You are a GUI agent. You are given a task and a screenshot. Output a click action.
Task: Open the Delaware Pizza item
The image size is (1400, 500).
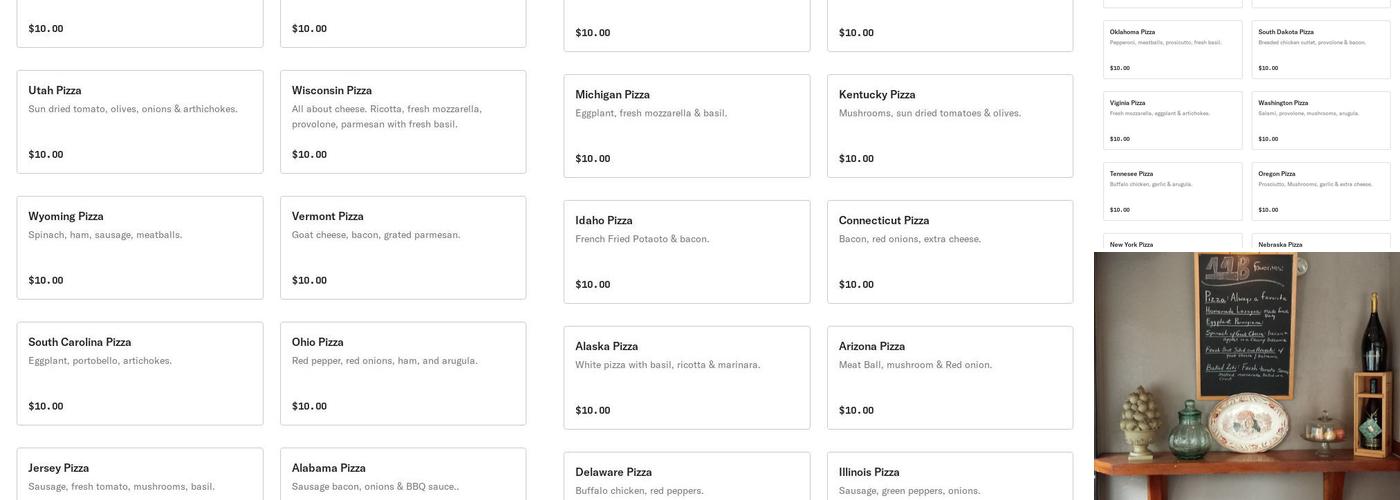[687, 478]
